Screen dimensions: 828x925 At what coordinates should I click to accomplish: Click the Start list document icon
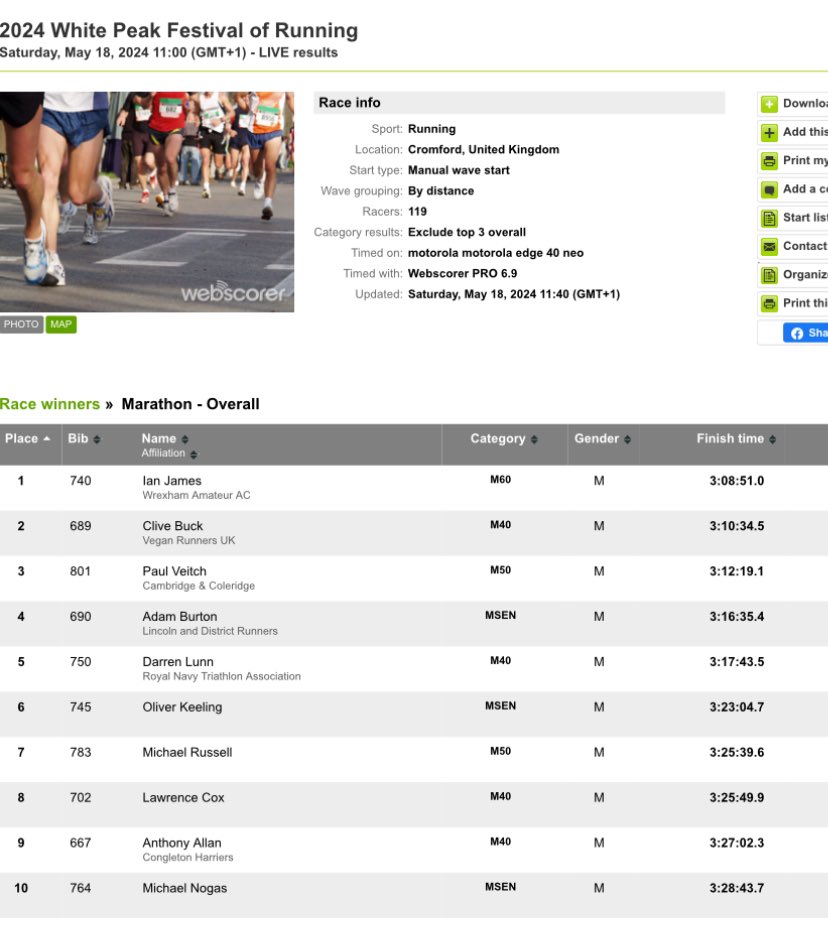click(x=769, y=218)
